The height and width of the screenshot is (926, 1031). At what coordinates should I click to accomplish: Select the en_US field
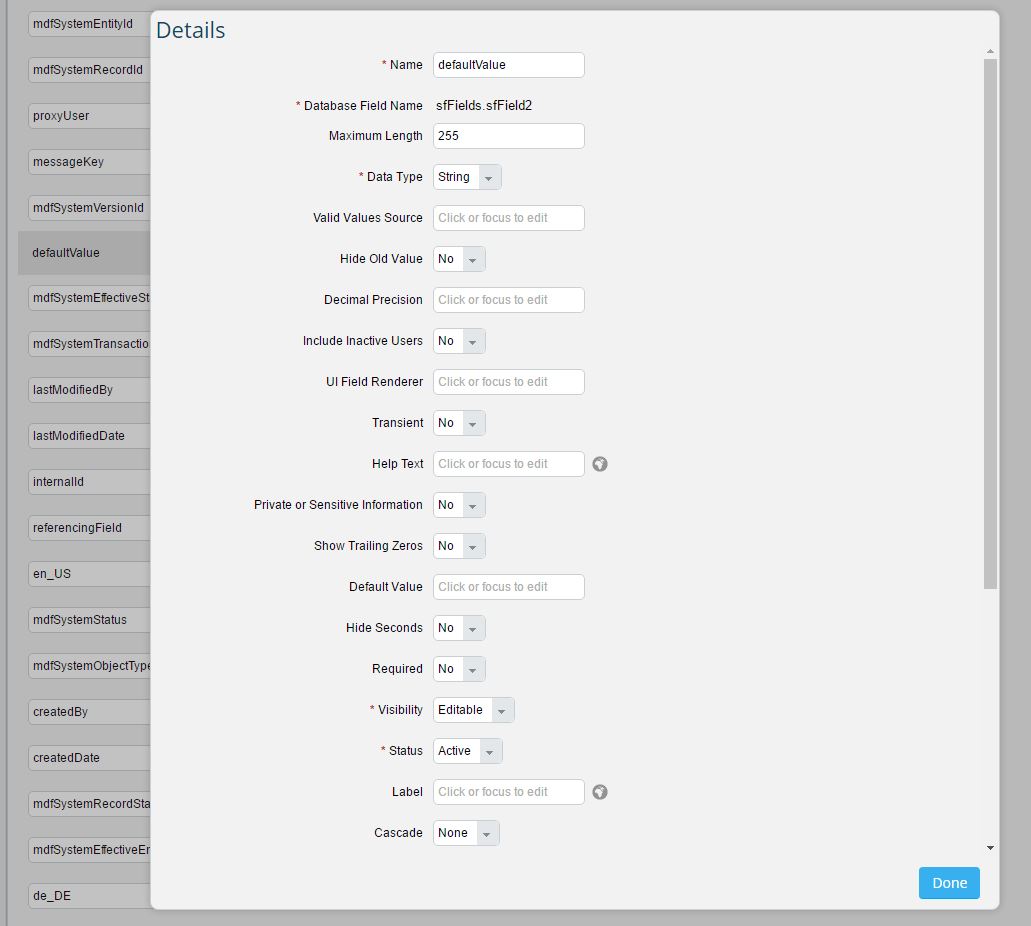pyautogui.click(x=89, y=574)
